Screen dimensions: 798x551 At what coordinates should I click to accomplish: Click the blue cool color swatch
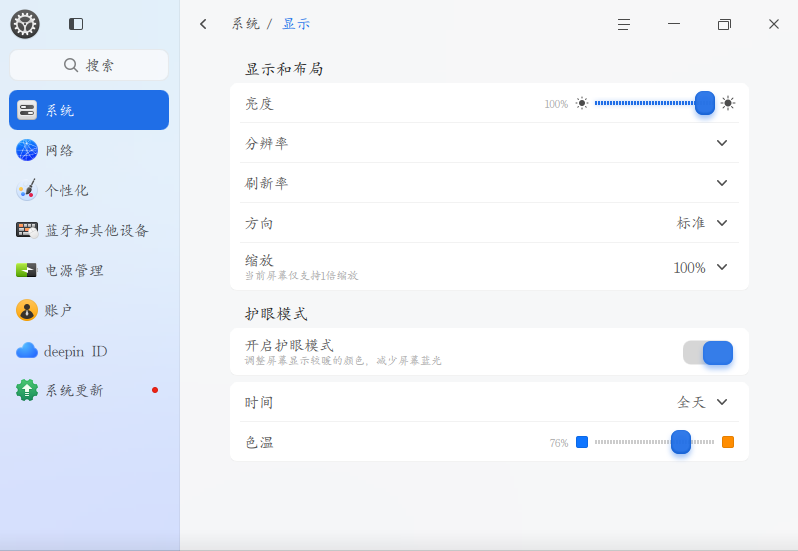tap(582, 442)
